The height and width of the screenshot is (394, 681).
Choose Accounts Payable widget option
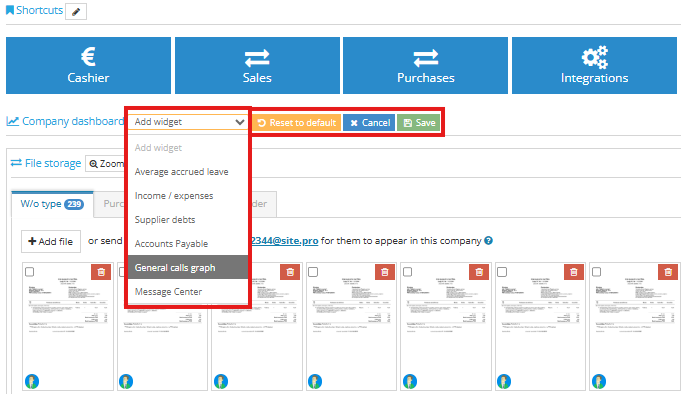point(188,243)
